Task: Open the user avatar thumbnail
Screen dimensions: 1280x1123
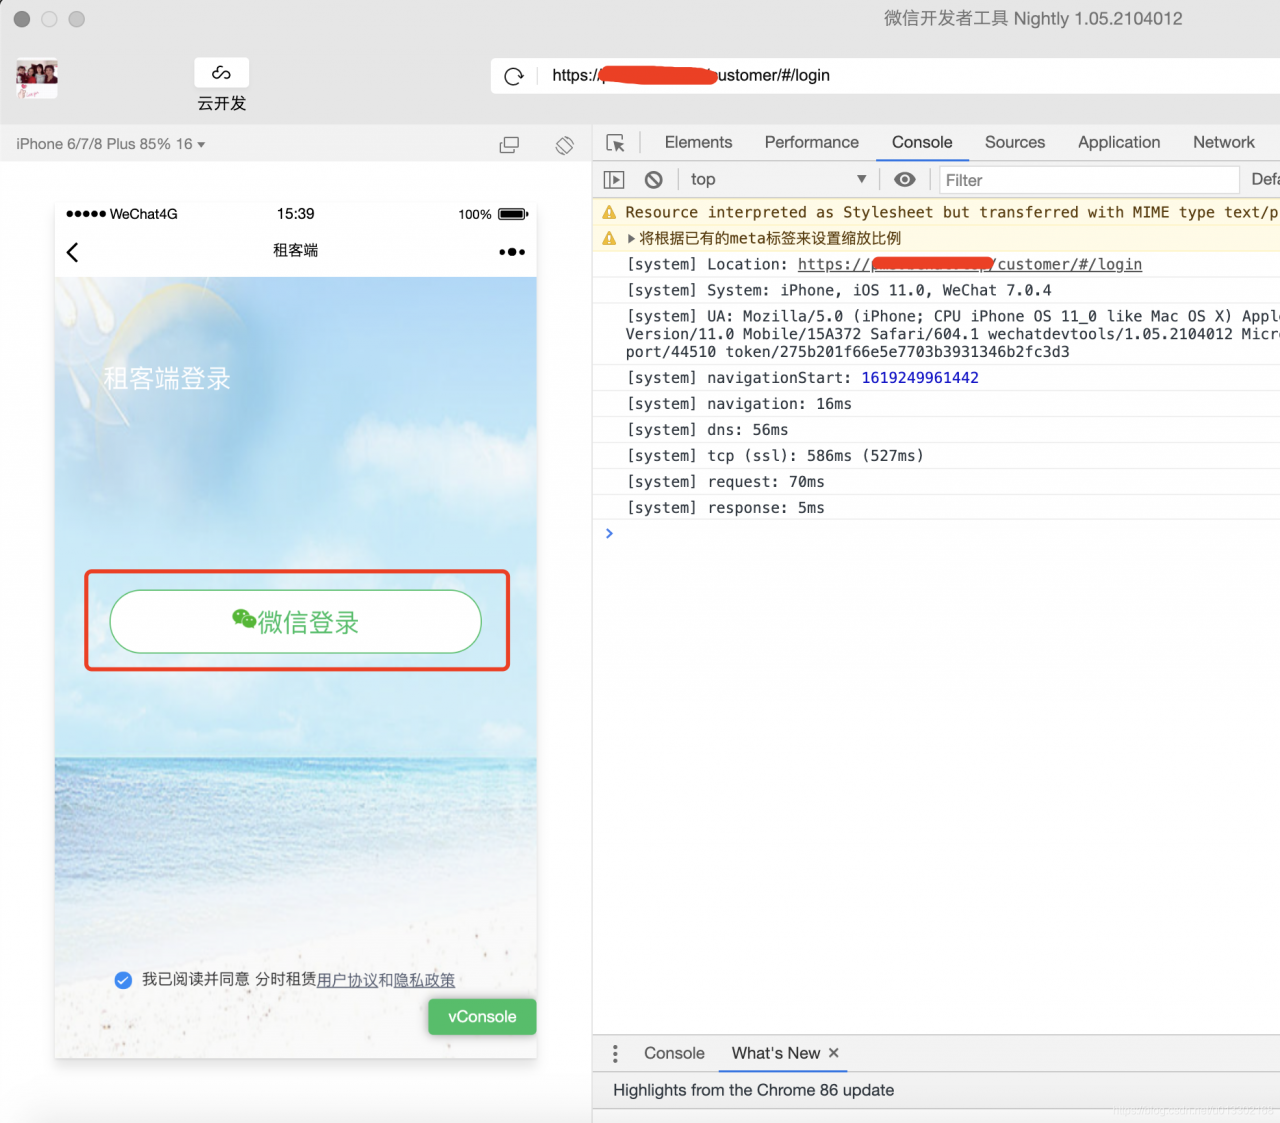Action: coord(37,79)
